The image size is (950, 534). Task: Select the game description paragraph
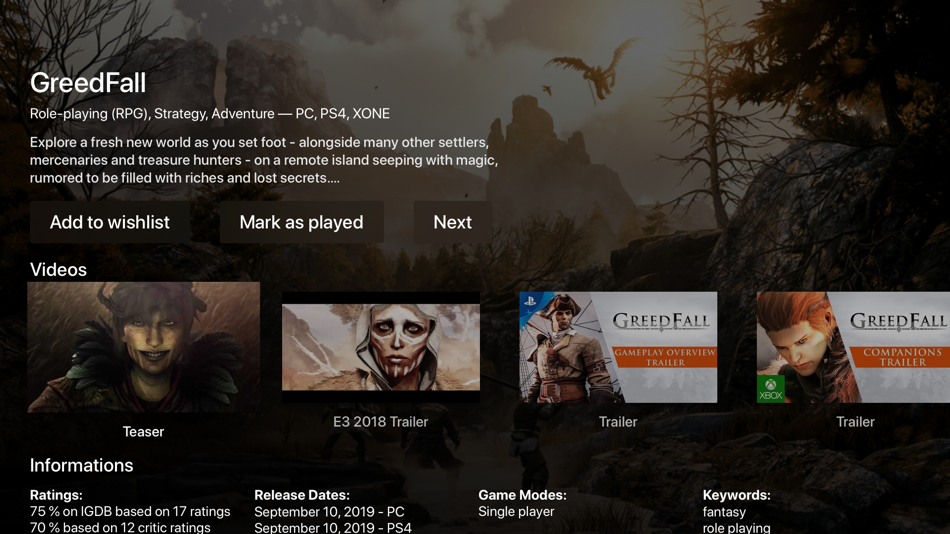point(264,160)
